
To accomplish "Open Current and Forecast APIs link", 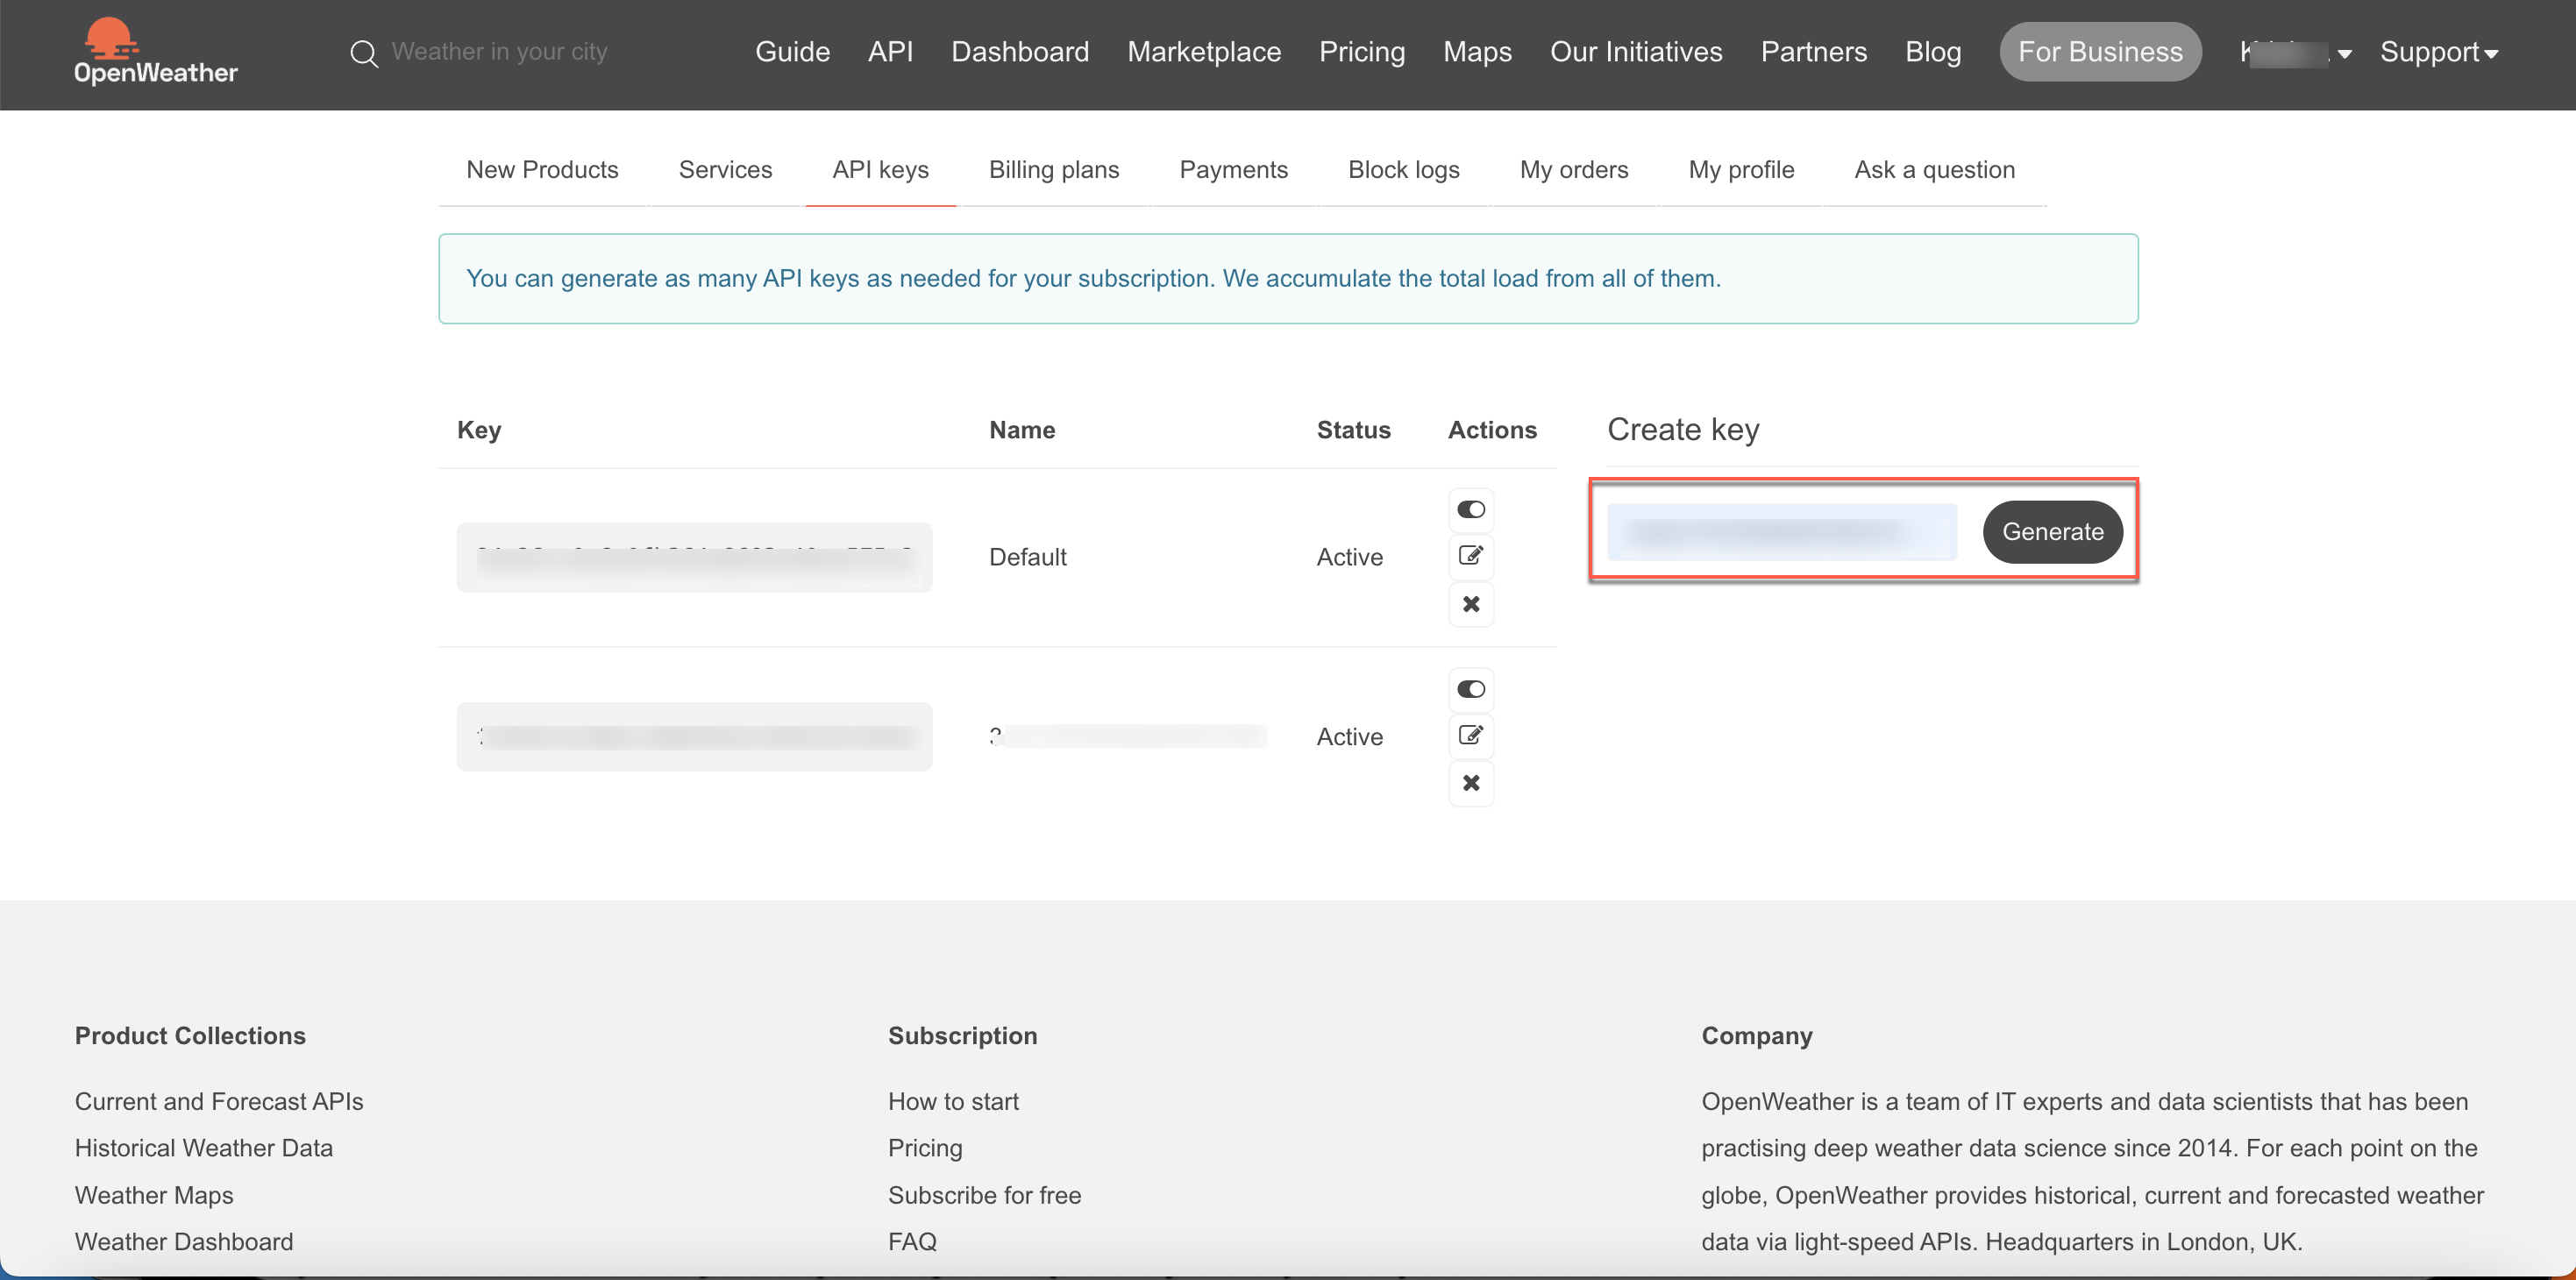I will [x=219, y=1101].
